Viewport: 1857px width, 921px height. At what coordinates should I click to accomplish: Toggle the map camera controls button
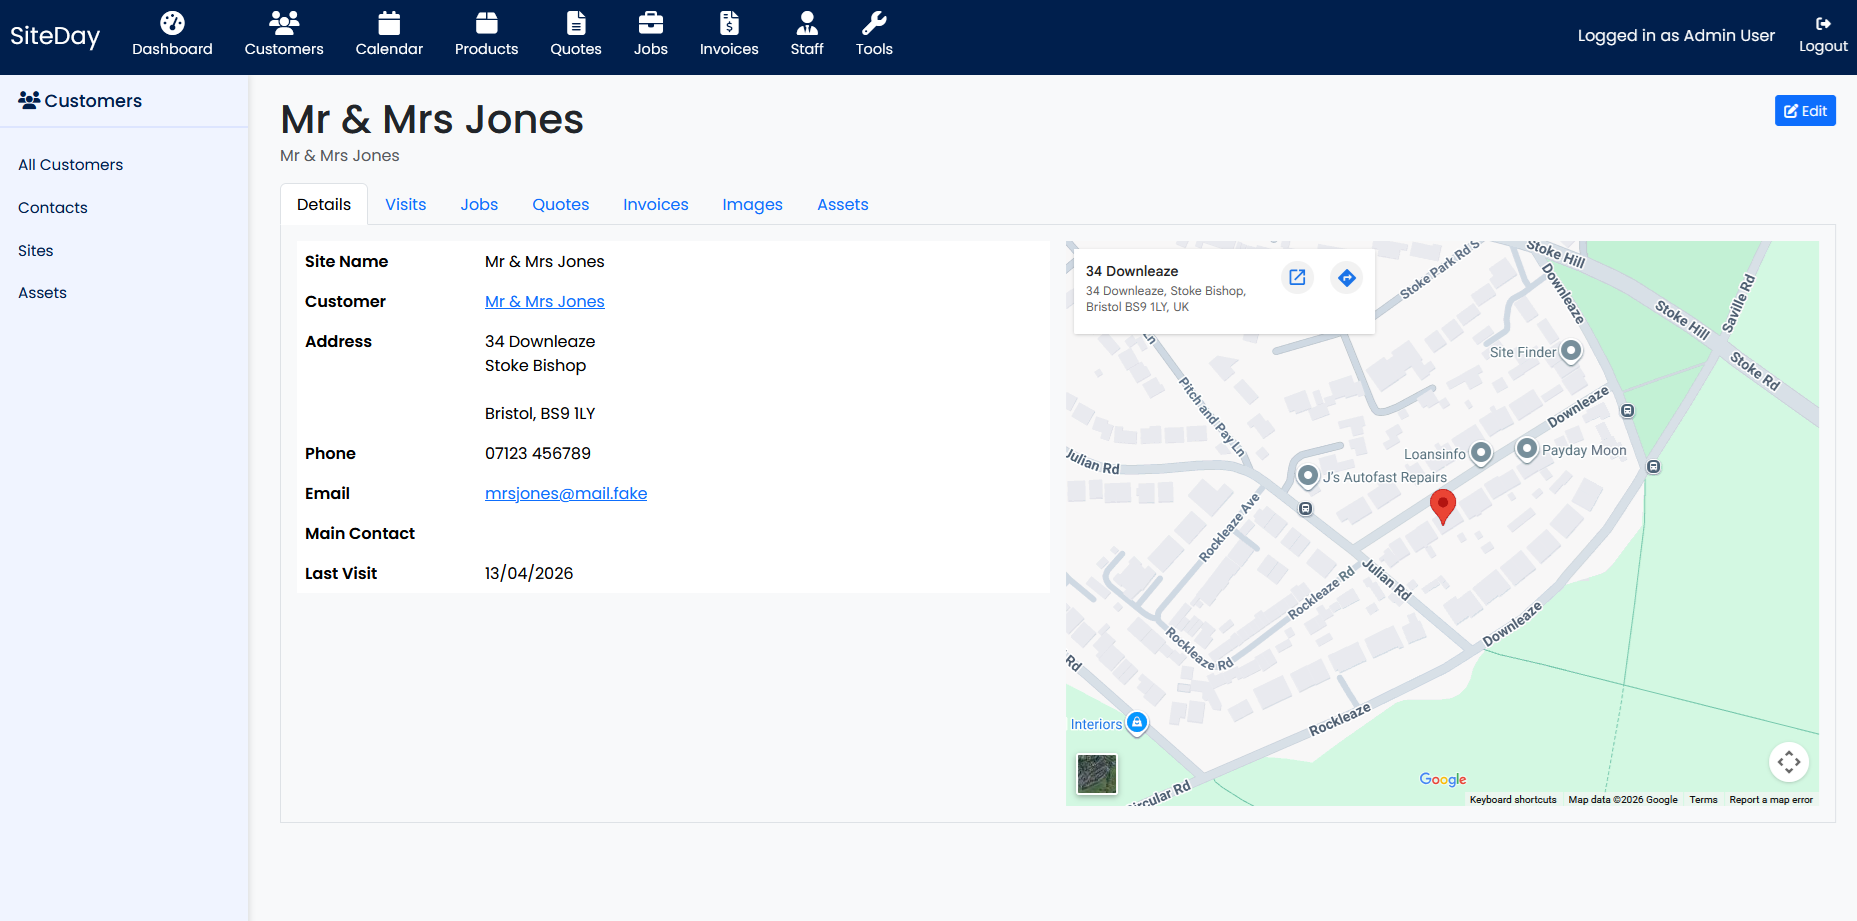[1789, 762]
